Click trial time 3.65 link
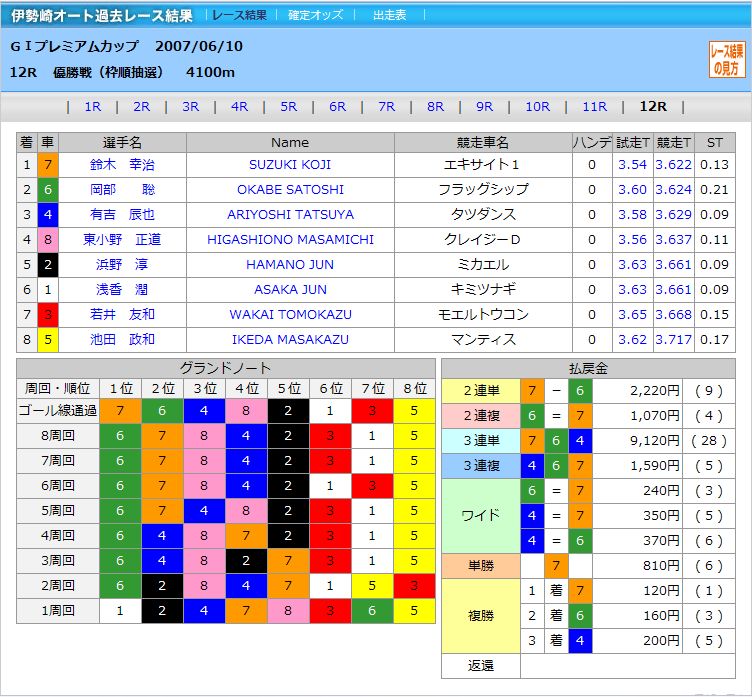This screenshot has width=752, height=697. click(x=632, y=315)
